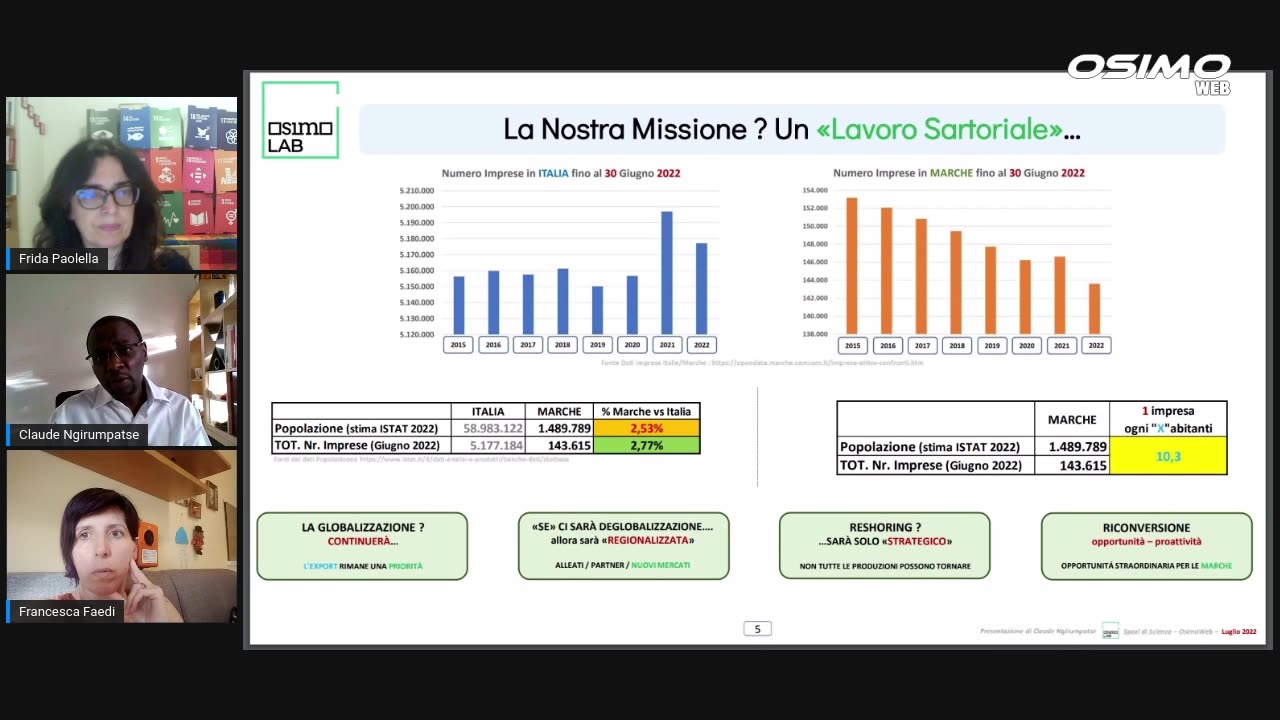1280x720 pixels.
Task: Click the slide page number 5
Action: (x=757, y=629)
